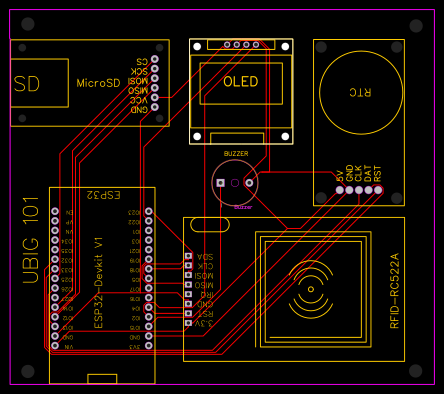444x394 pixels.
Task: Select the SCK pad on MicroSD module
Action: pos(155,69)
